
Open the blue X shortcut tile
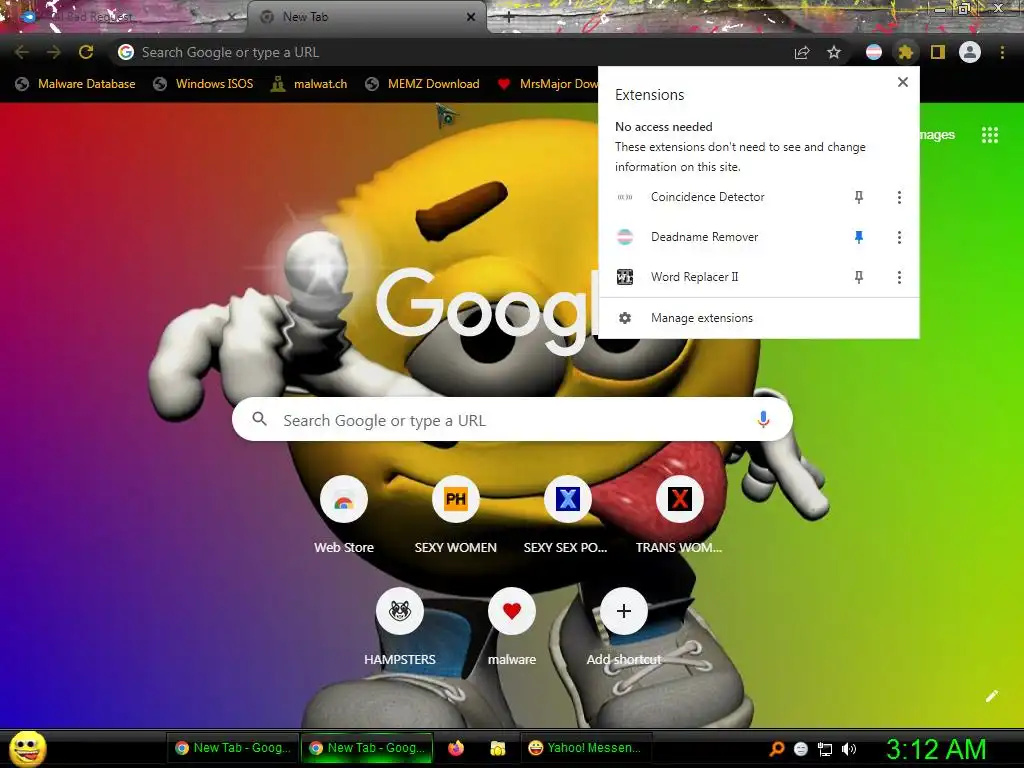pos(568,515)
